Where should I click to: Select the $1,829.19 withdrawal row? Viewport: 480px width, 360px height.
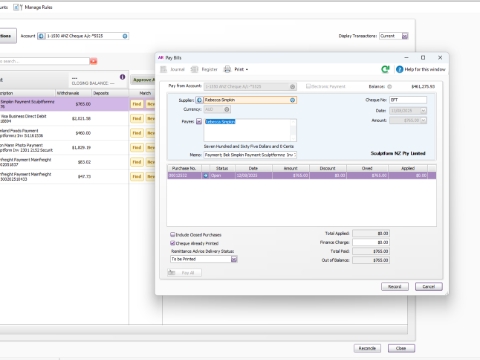pyautogui.click(x=64, y=148)
